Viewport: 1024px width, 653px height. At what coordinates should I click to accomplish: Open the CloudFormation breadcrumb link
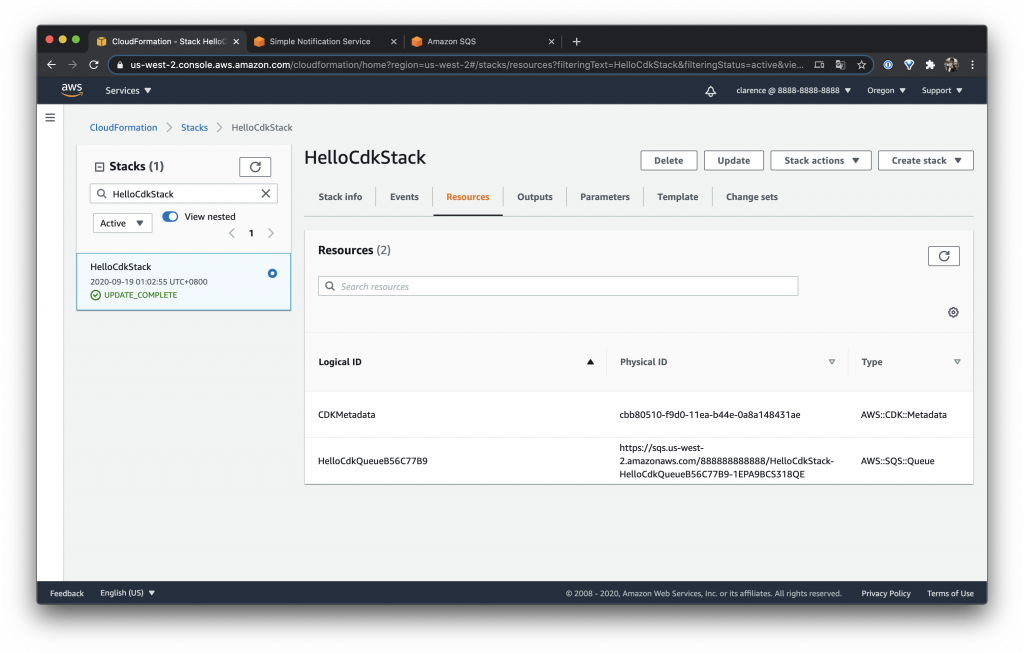click(x=123, y=127)
